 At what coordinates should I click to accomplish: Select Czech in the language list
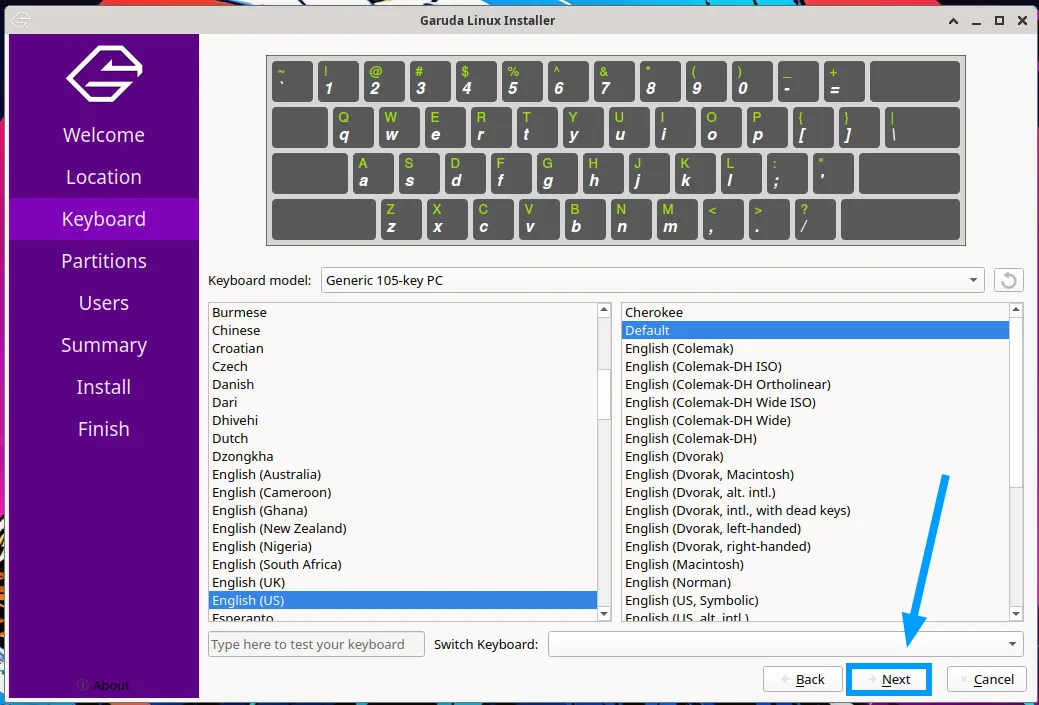[x=402, y=366]
